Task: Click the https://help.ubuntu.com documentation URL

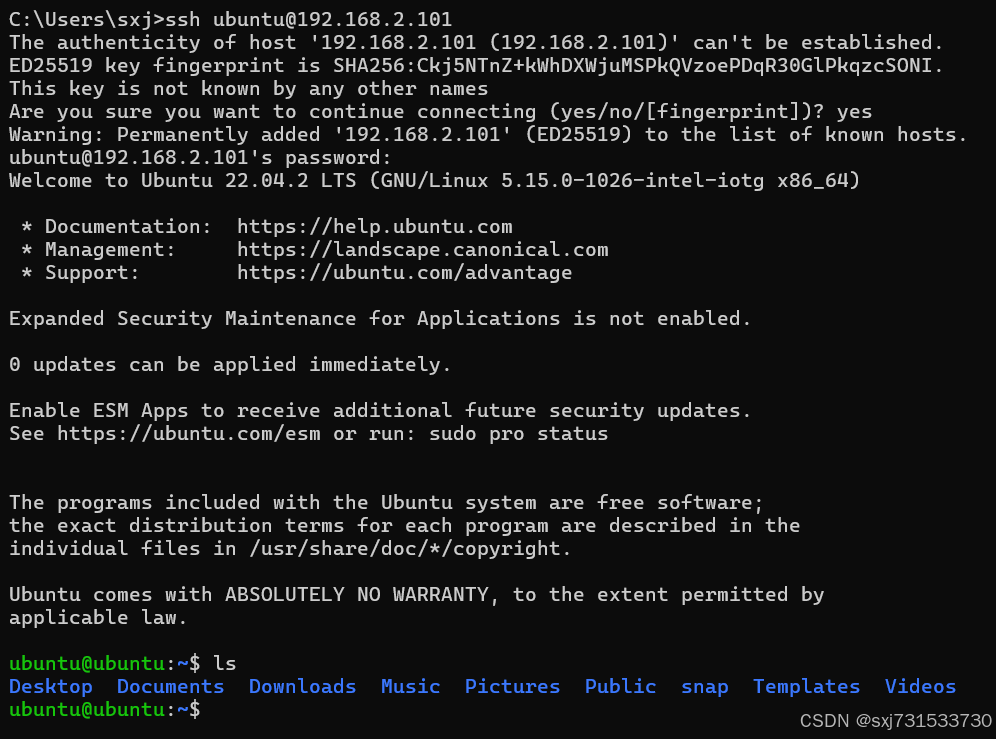Action: pos(374,227)
